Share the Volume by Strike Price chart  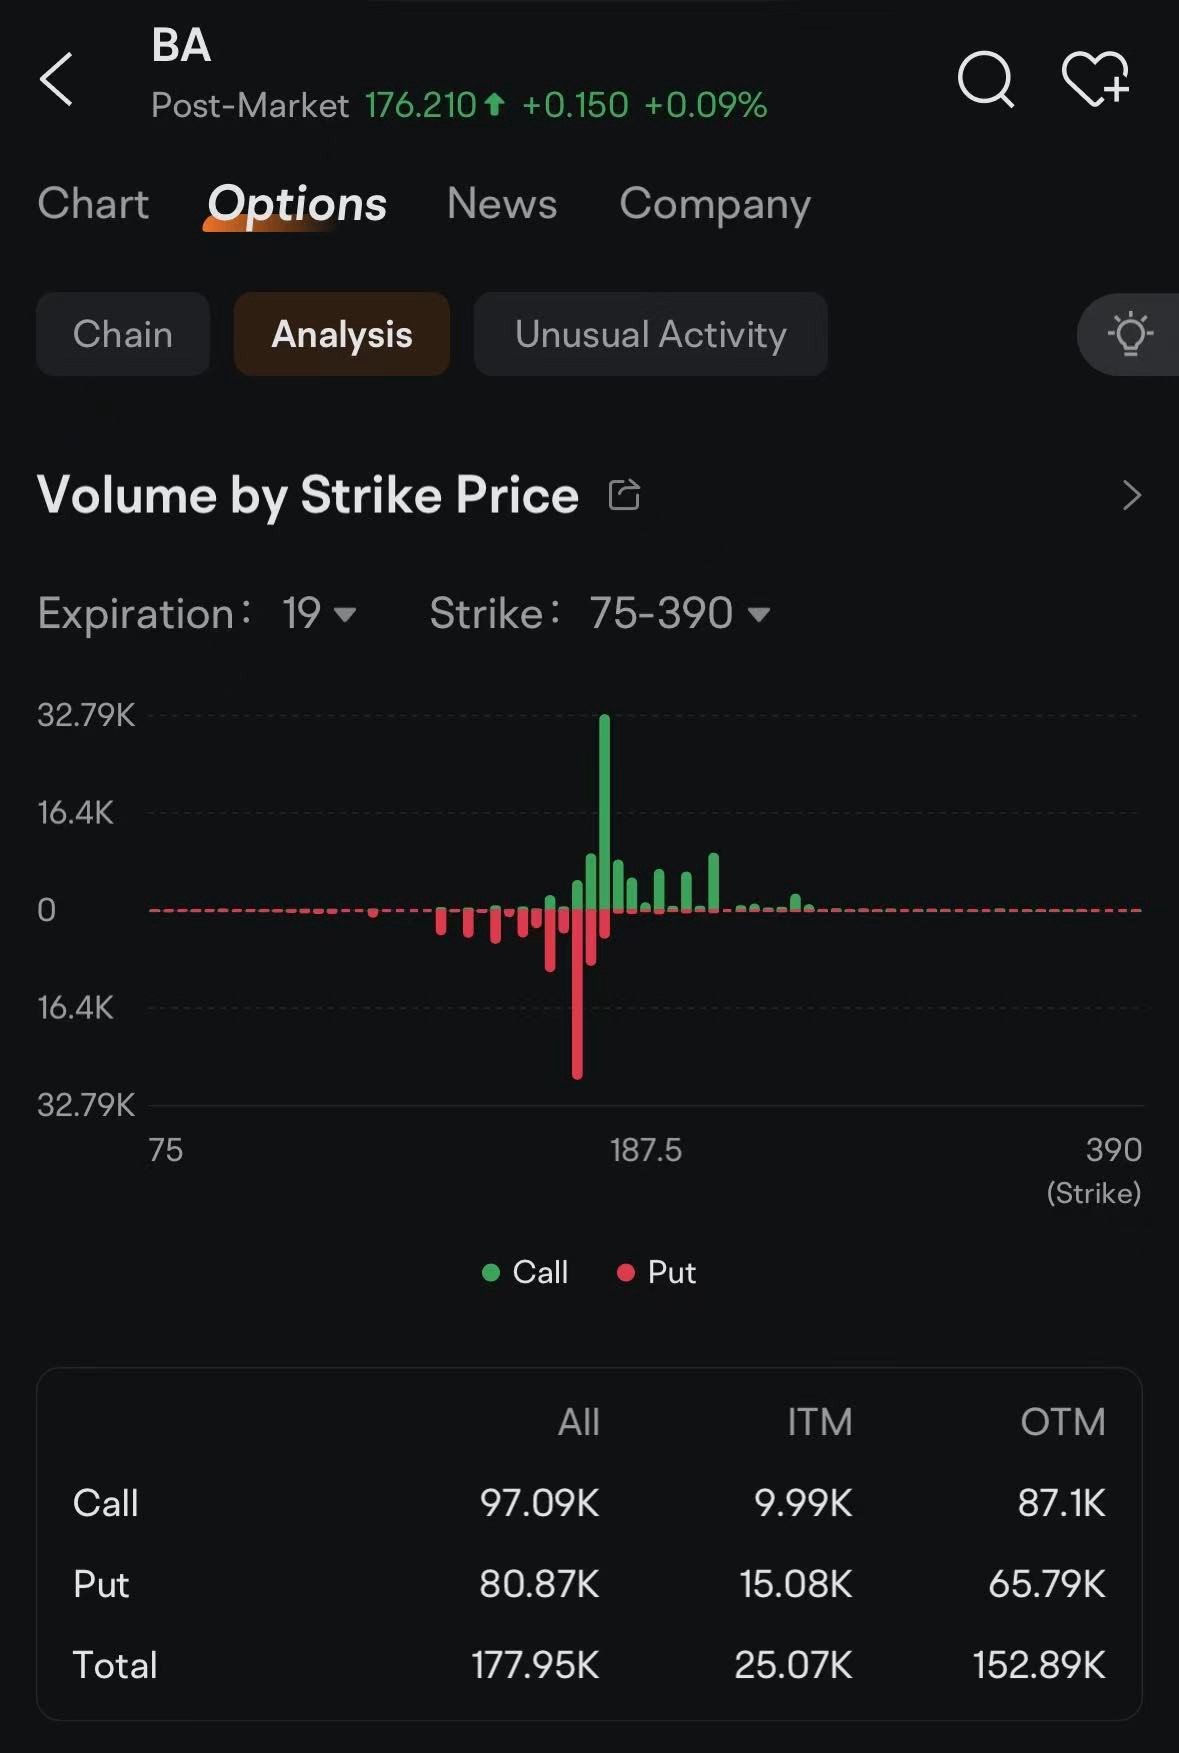624,494
